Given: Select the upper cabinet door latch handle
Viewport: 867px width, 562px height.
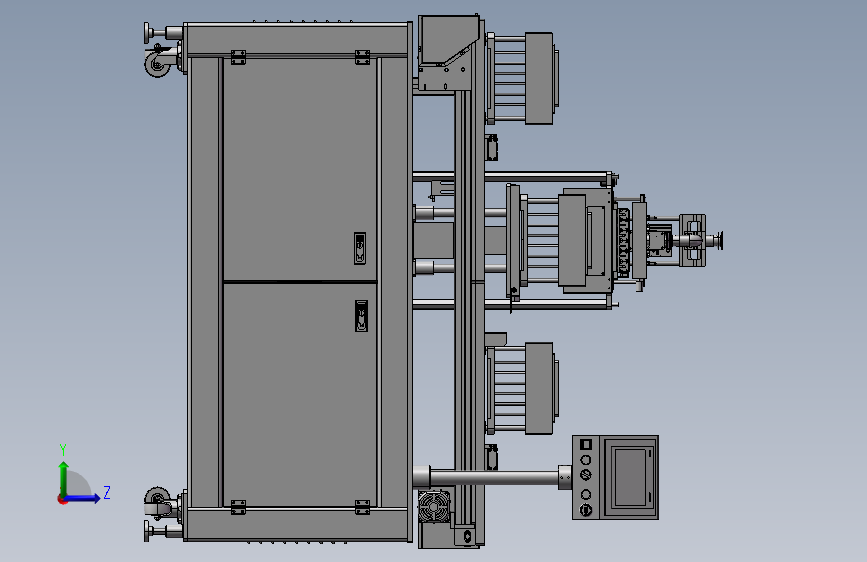Looking at the screenshot, I should [360, 248].
